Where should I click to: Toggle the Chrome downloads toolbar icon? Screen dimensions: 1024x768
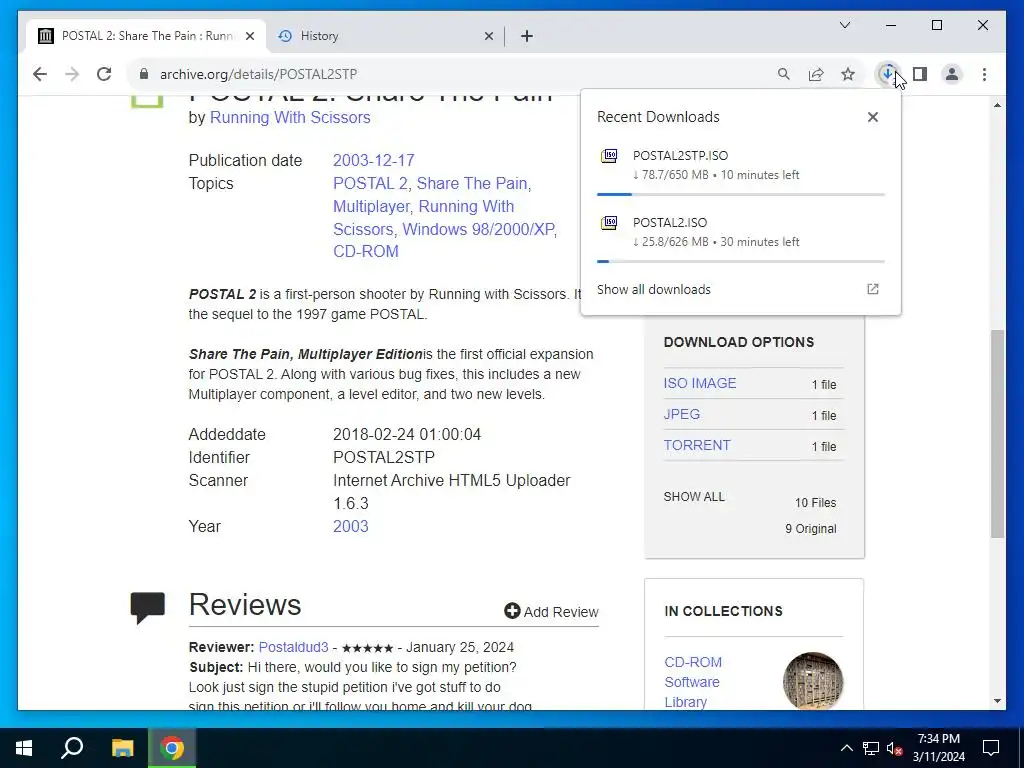point(888,74)
